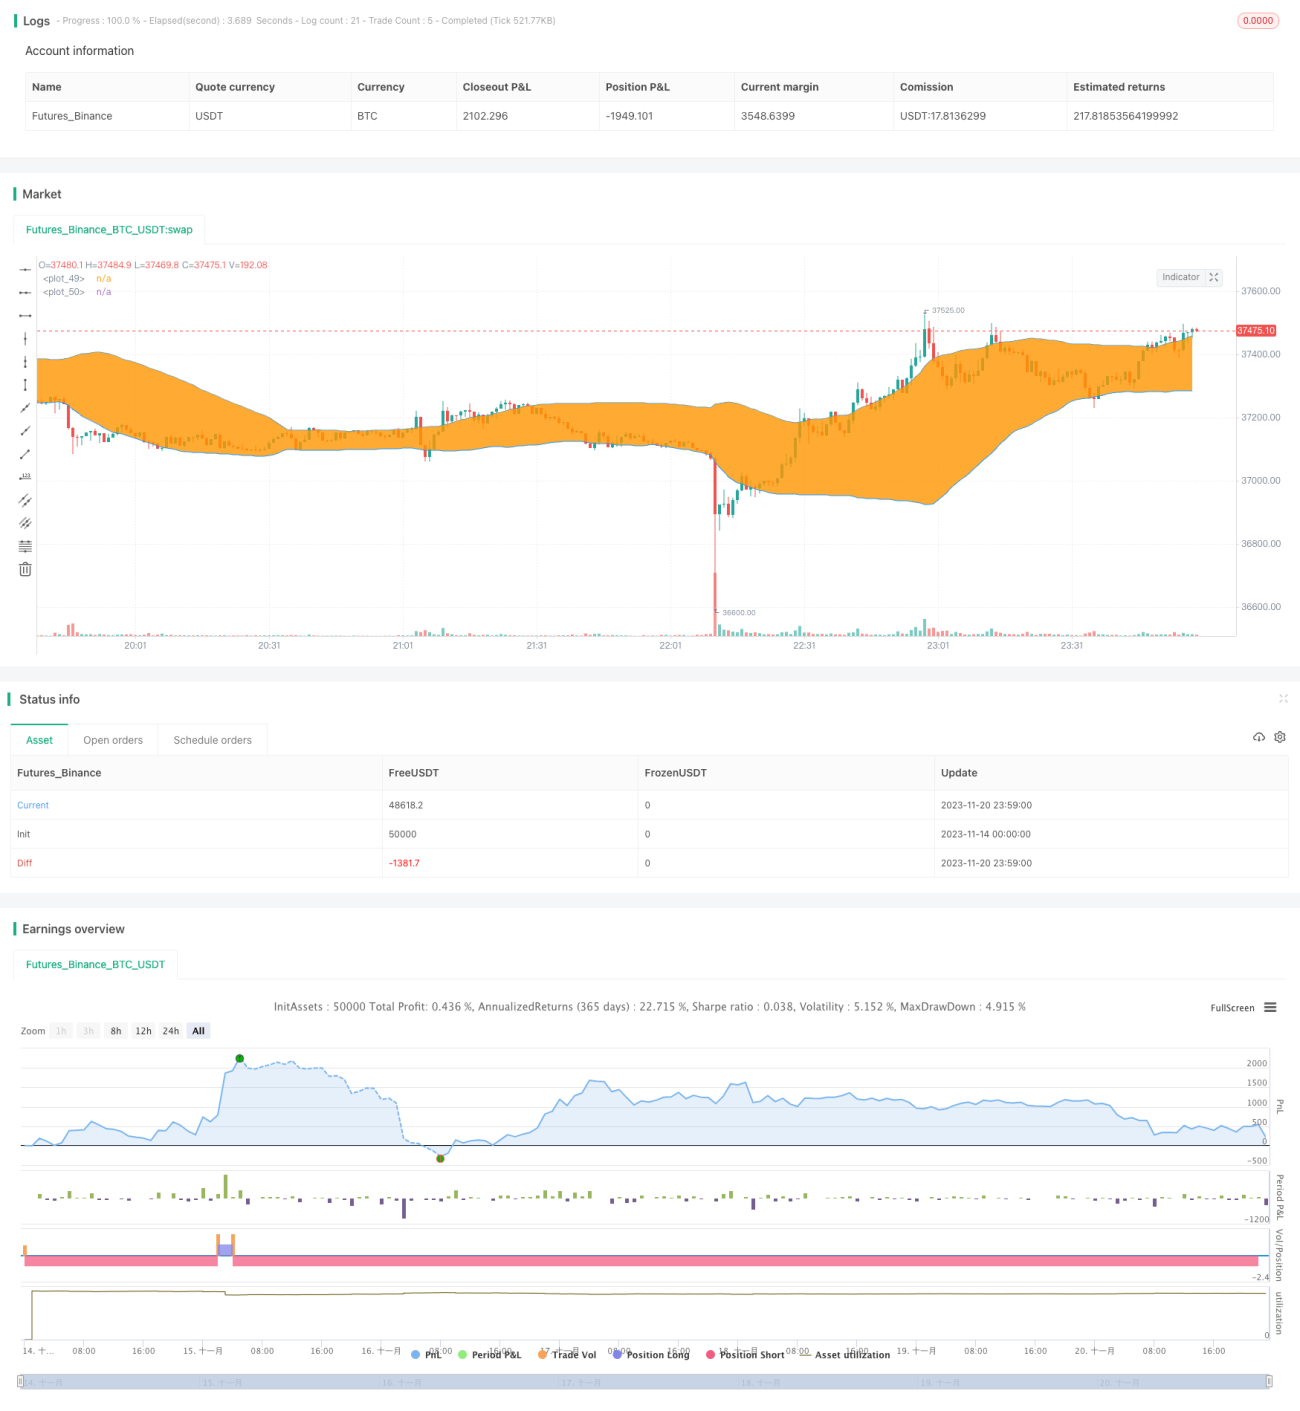Set zoom range to 12h
This screenshot has width=1300, height=1411.
click(x=144, y=1031)
